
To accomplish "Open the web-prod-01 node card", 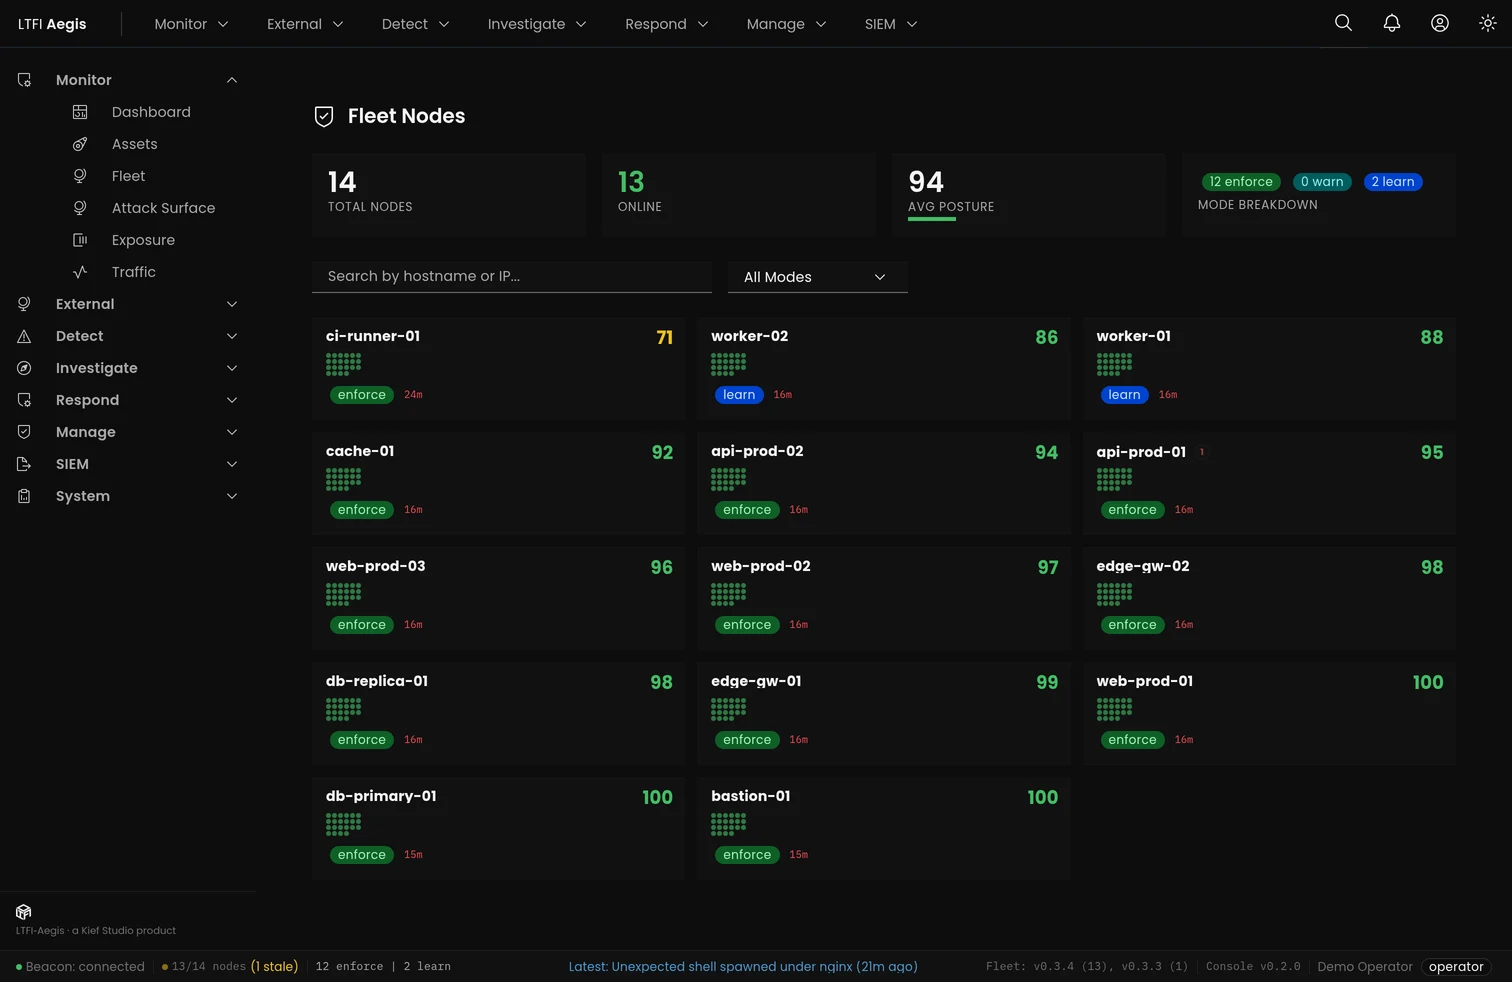I will tap(1269, 713).
